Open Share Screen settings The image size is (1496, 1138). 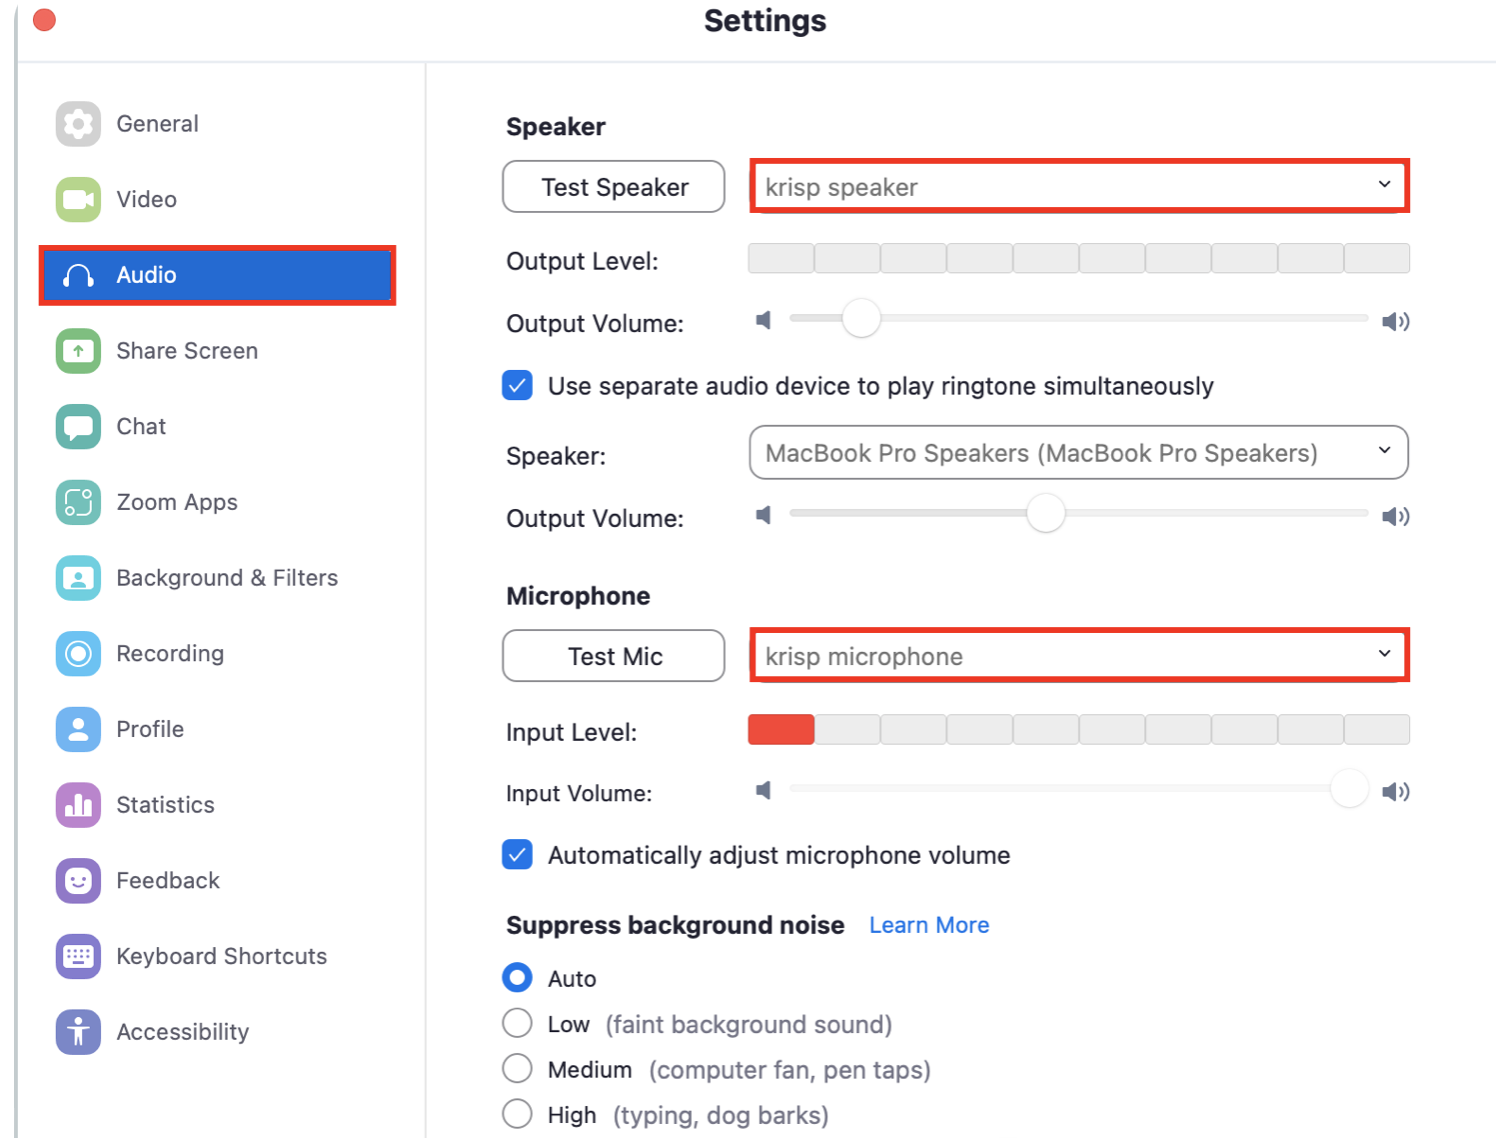(x=78, y=351)
